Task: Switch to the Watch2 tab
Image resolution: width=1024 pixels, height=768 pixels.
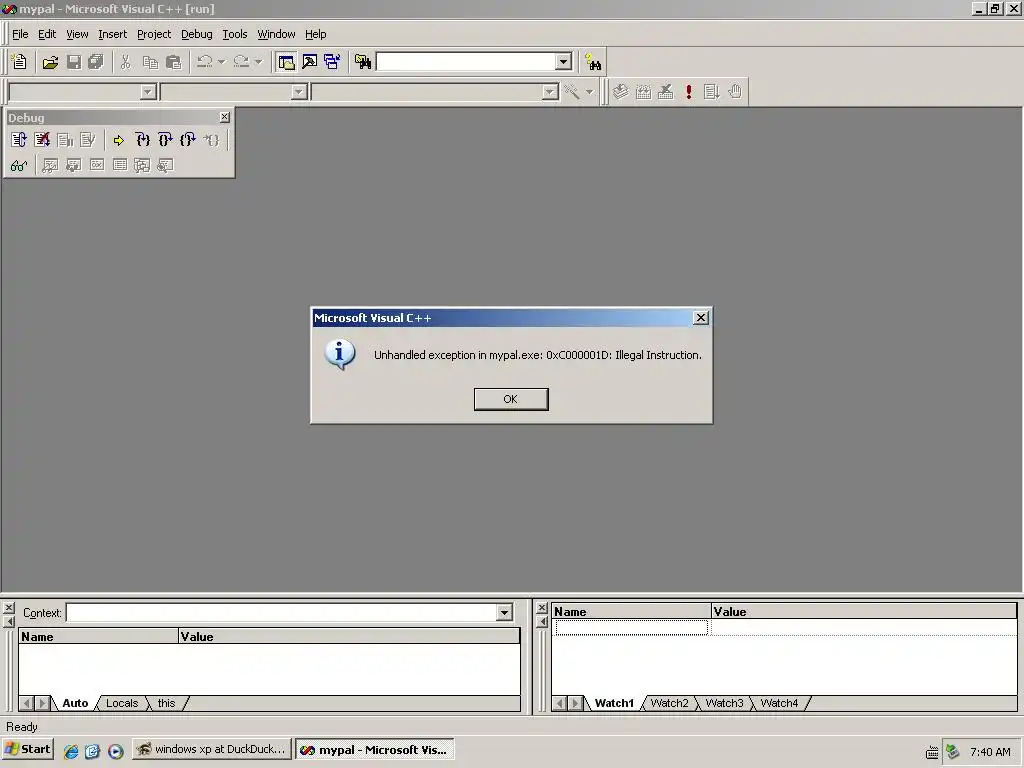Action: click(x=669, y=703)
